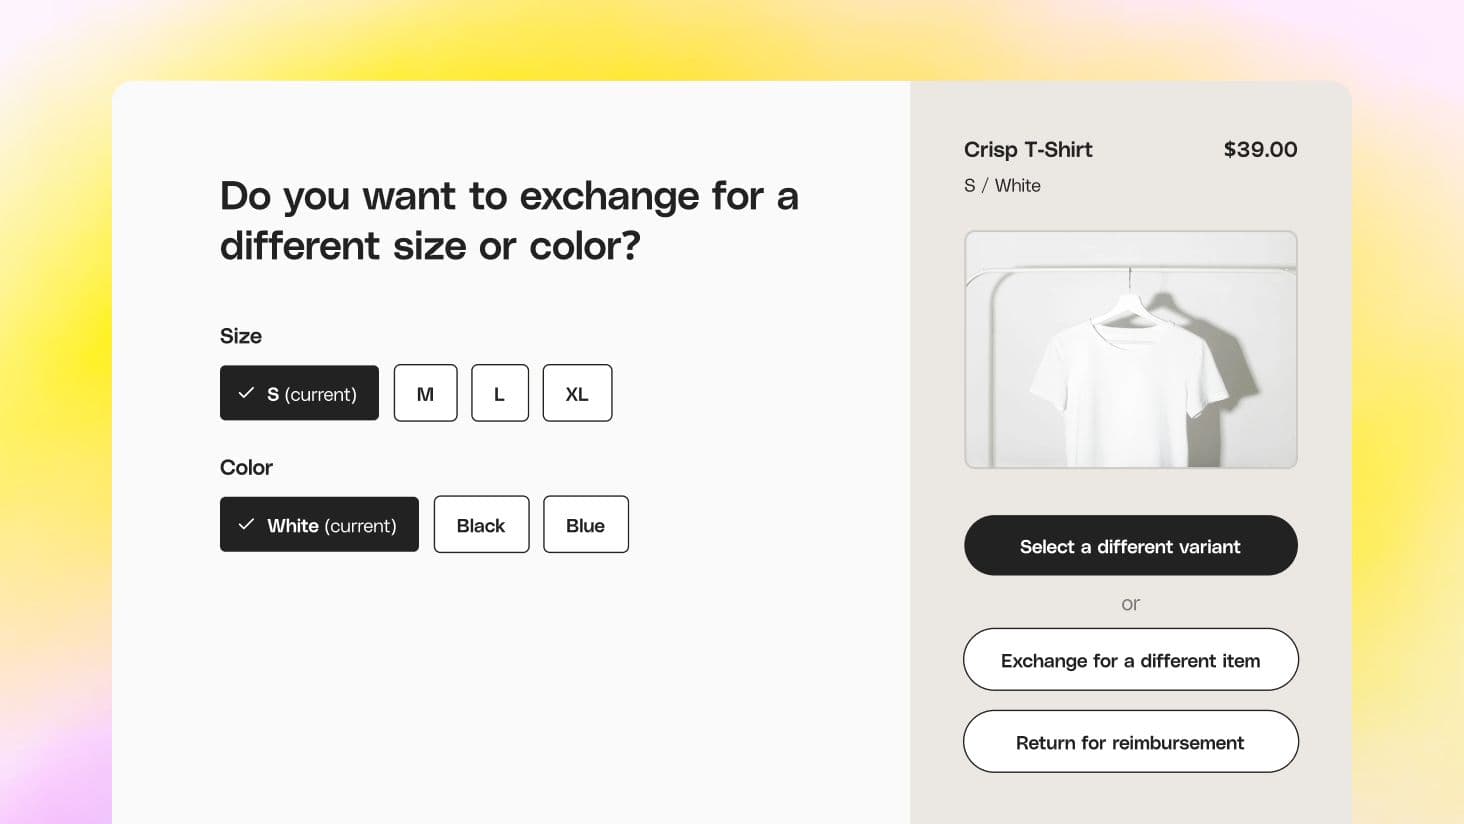This screenshot has height=824, width=1464.
Task: Choose size L
Action: pyautogui.click(x=499, y=393)
